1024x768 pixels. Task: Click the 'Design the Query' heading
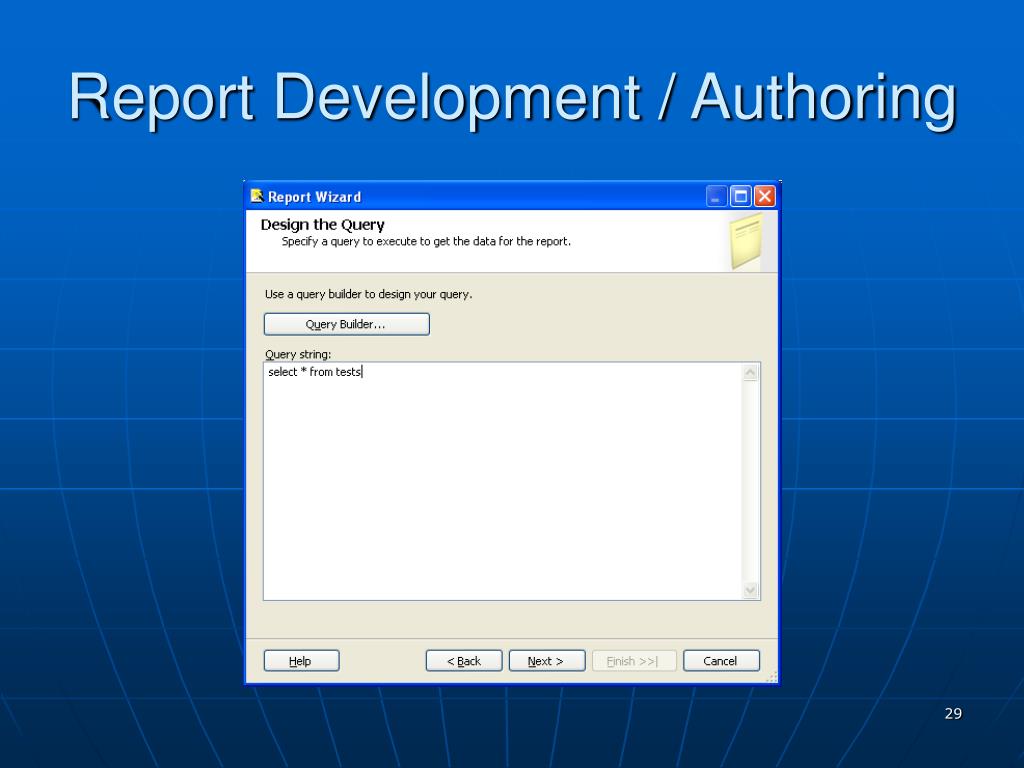[323, 225]
